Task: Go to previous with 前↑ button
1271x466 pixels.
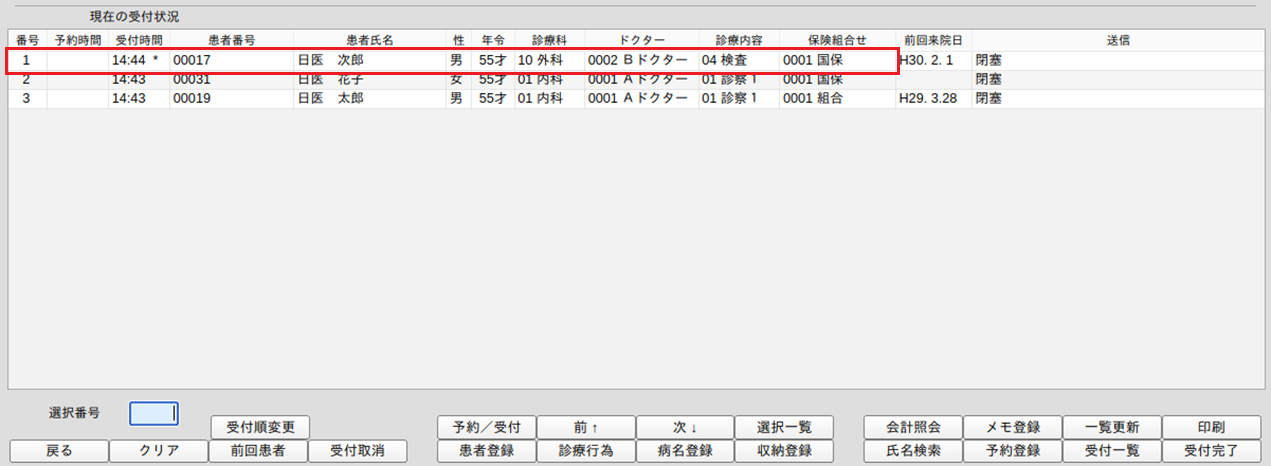Action: [x=586, y=427]
